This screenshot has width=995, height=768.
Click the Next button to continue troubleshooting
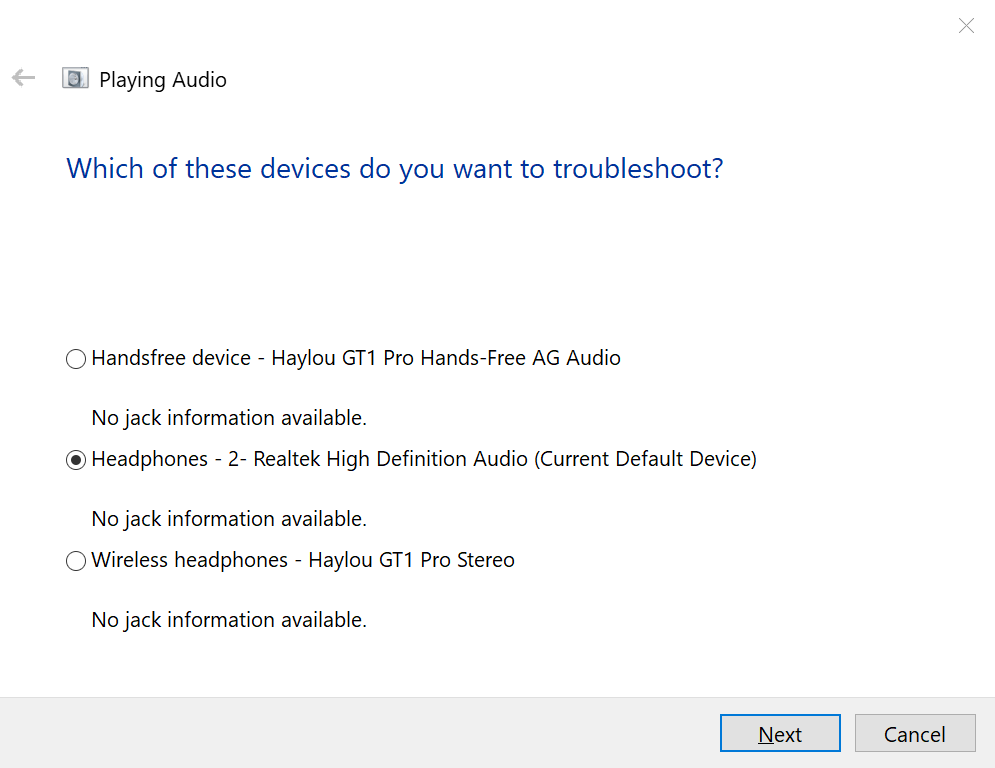click(780, 733)
